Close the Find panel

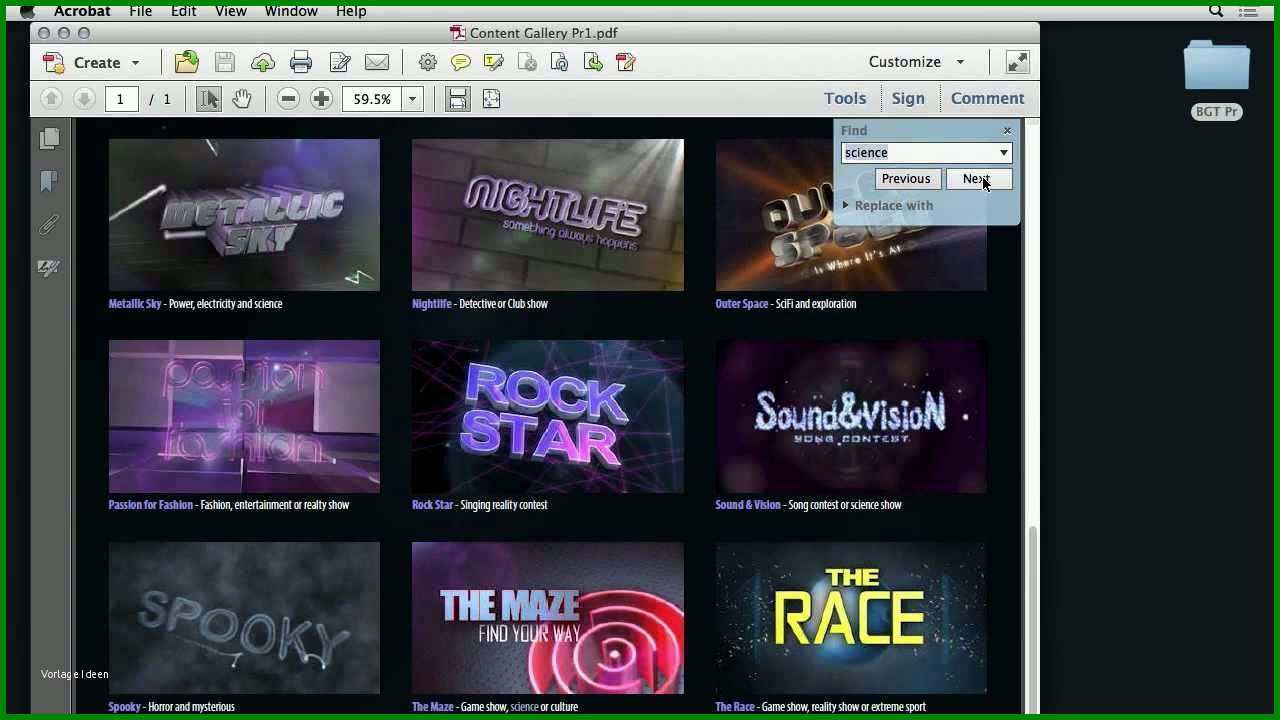[1007, 130]
